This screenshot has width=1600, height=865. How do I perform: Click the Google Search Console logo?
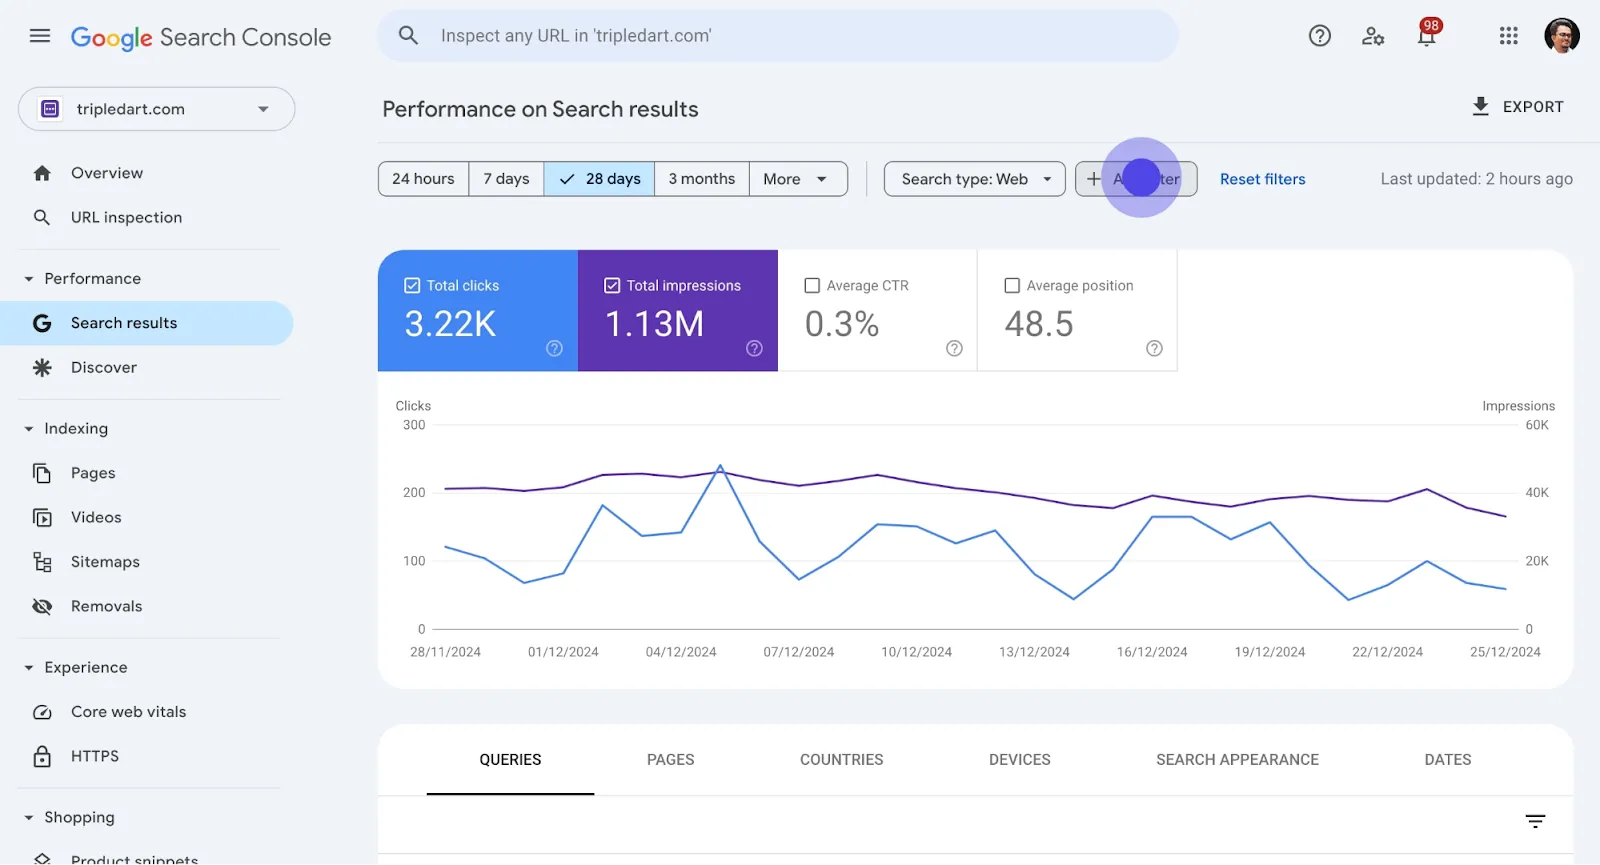pyautogui.click(x=201, y=38)
